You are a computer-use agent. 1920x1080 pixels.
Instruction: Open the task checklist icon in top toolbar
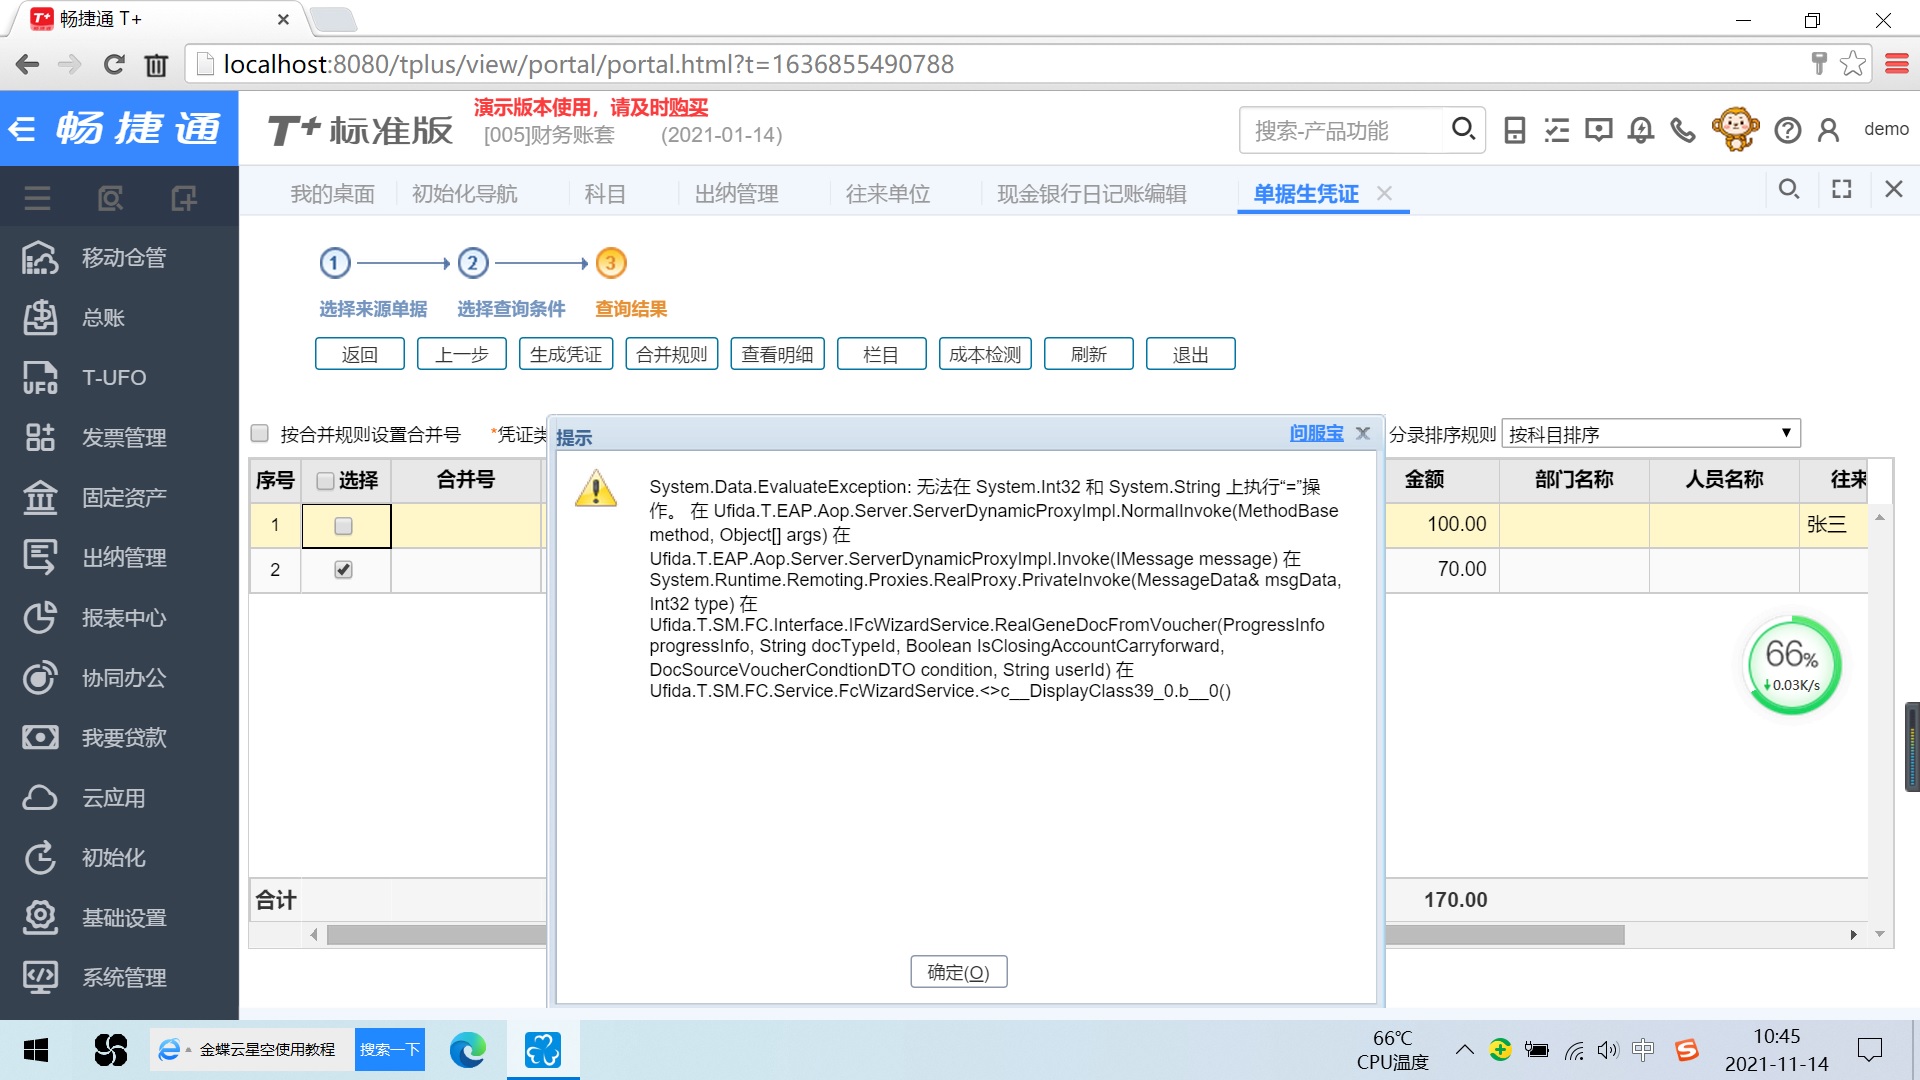point(1557,130)
